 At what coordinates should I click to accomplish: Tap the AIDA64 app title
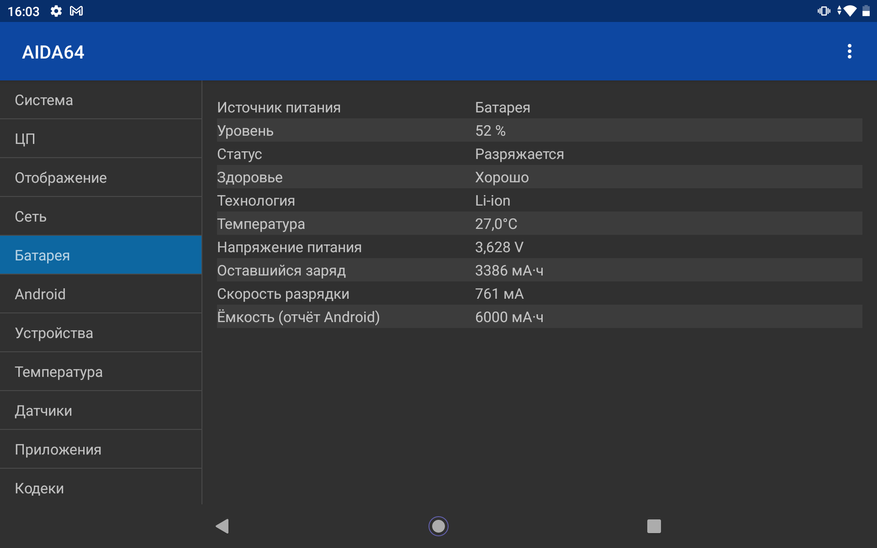53,52
